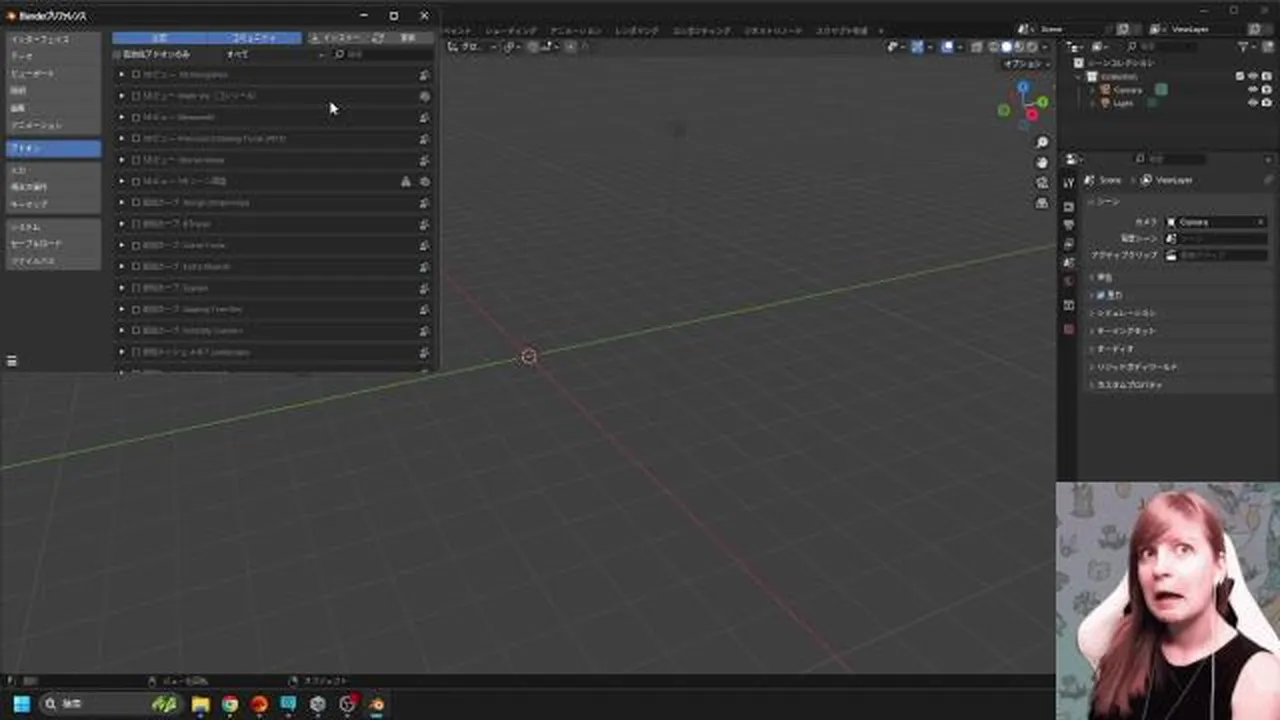Screen dimensions: 1280x720
Task: Click viewport zoom magnifier icon
Action: pos(1042,143)
